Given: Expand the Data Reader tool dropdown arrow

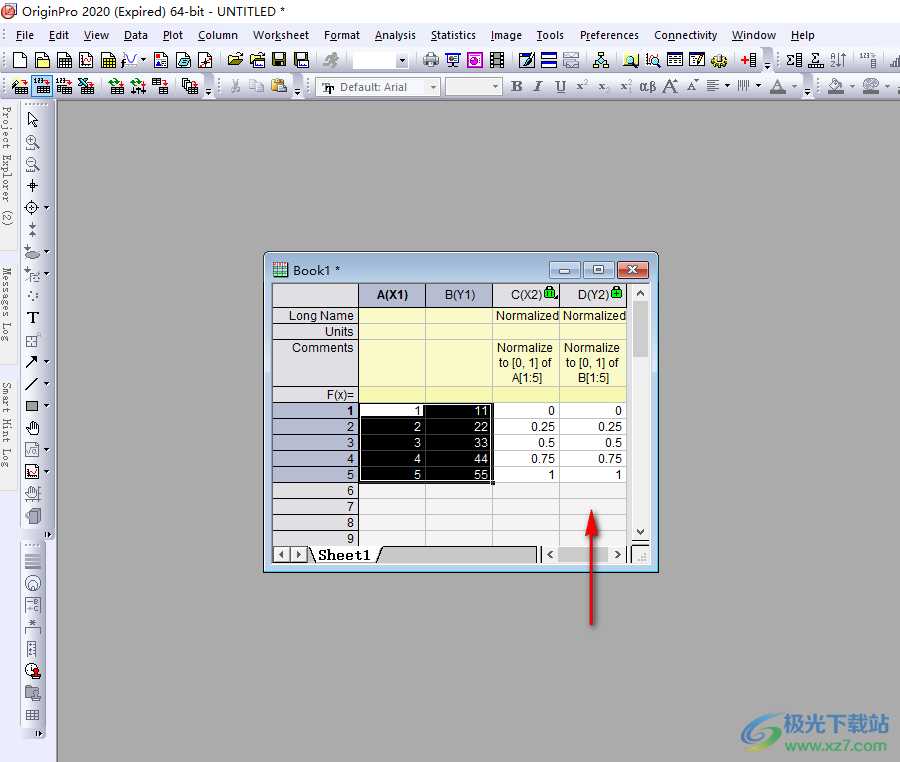Looking at the screenshot, I should [46, 208].
